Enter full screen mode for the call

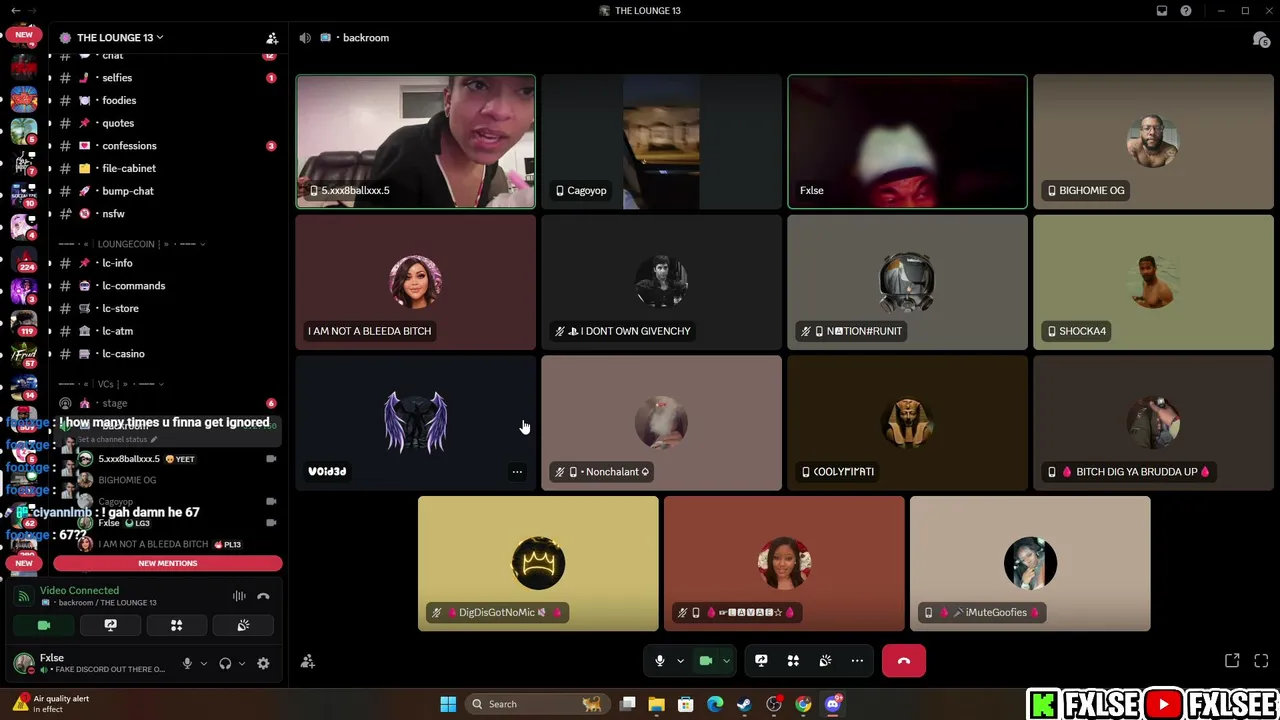1261,661
